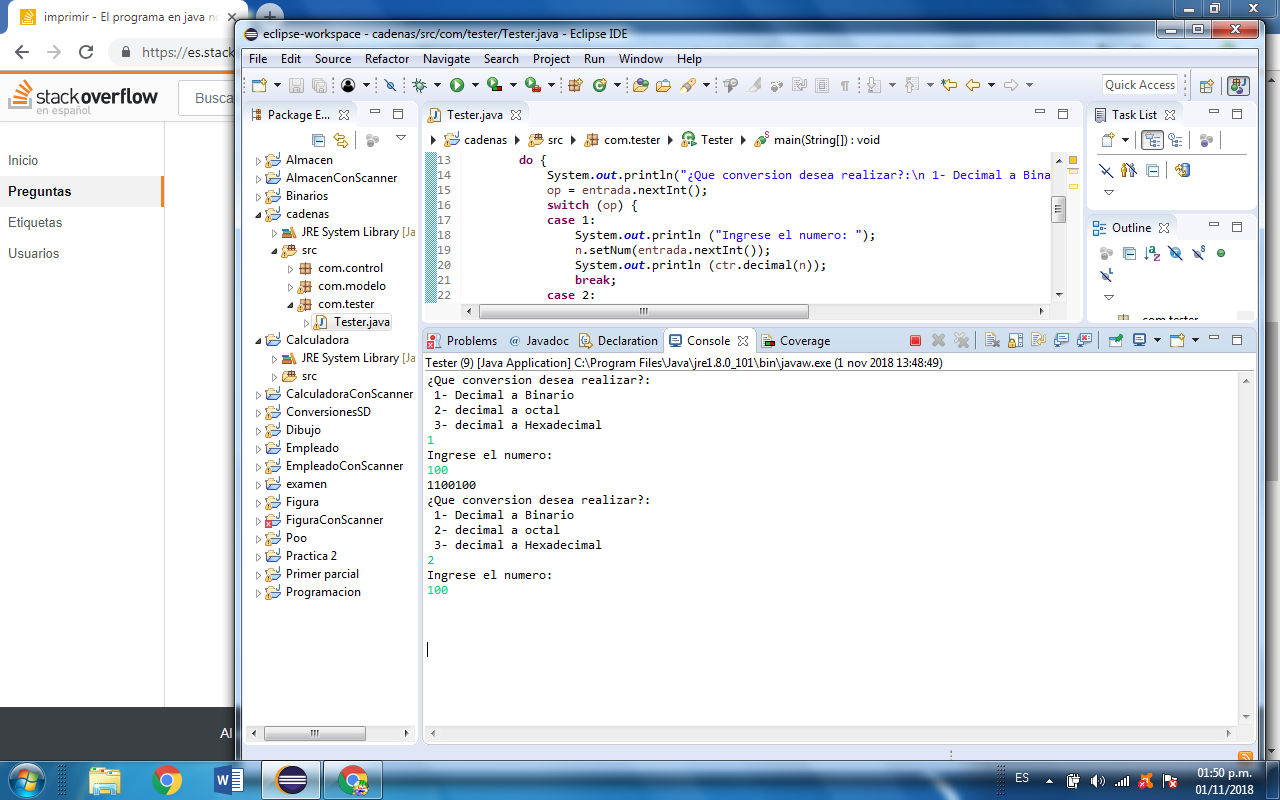Click the File Explorer icon in taskbar
This screenshot has width=1280, height=800.
pos(105,779)
